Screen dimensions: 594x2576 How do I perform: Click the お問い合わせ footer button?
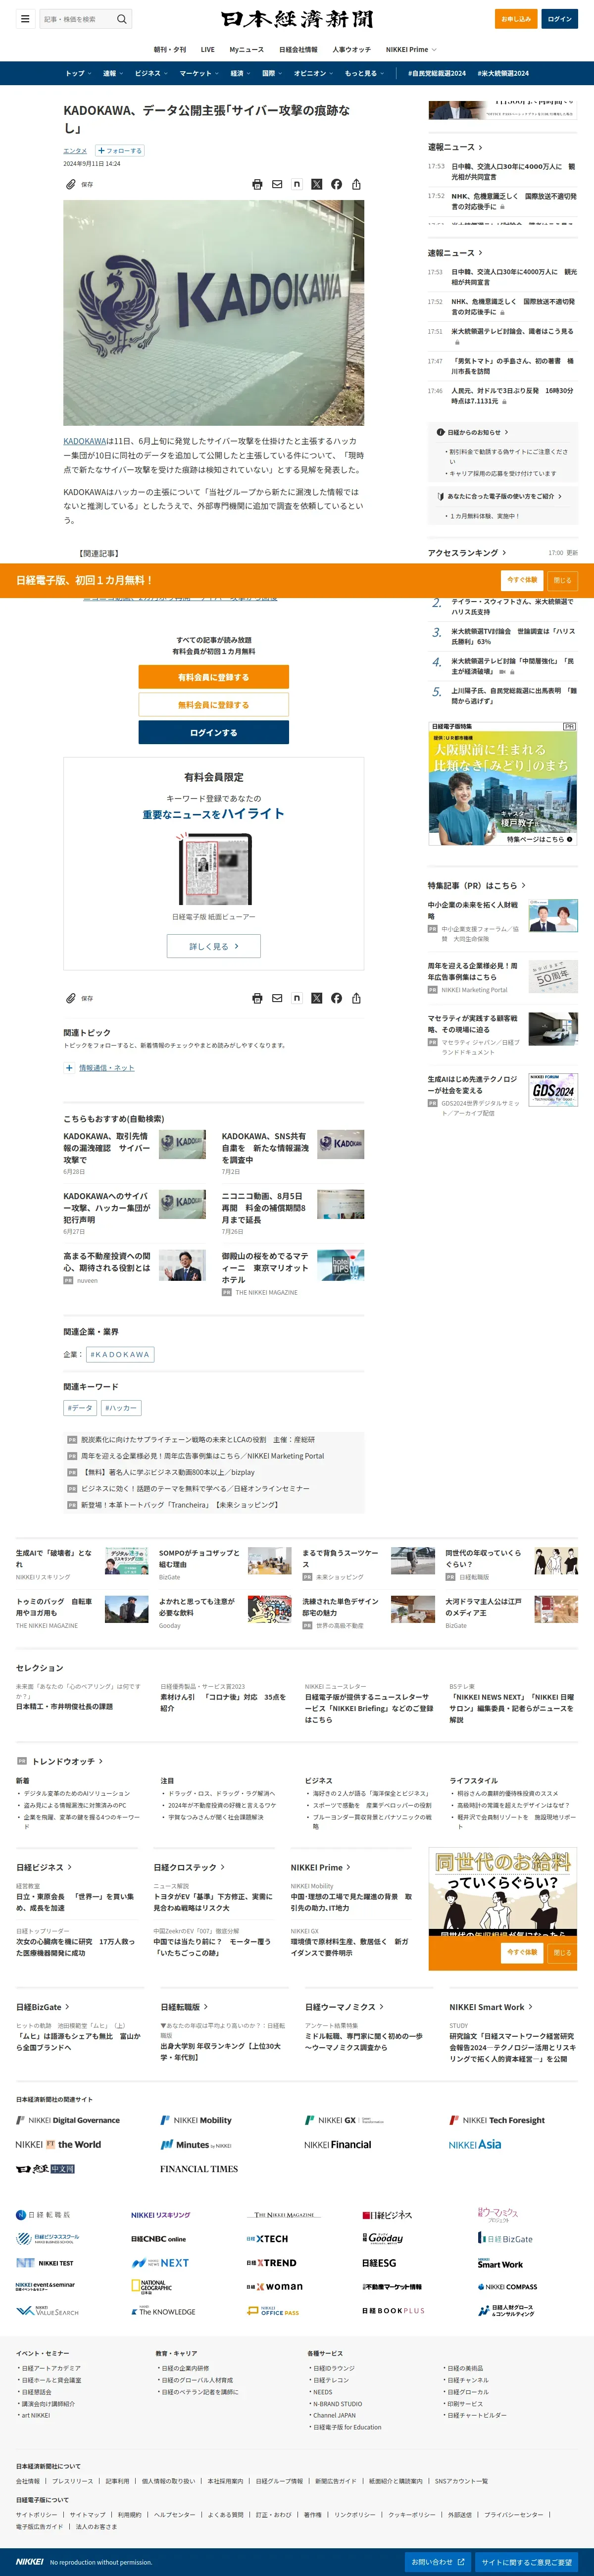pyautogui.click(x=439, y=2562)
